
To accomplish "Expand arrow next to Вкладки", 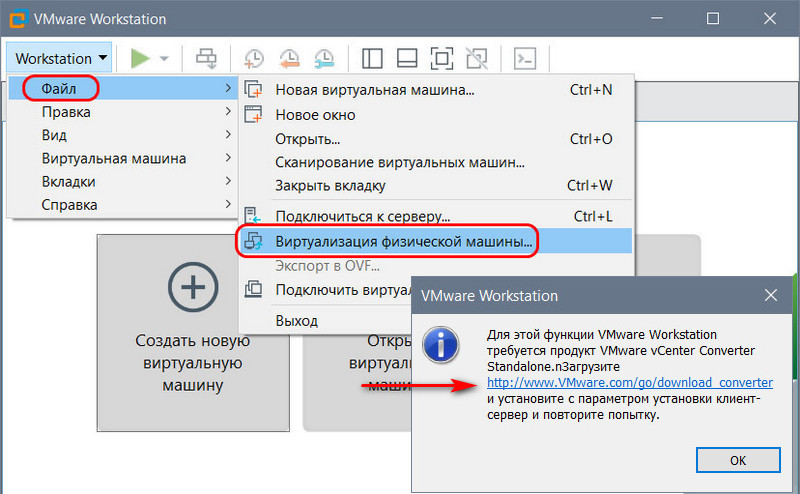I will click(228, 181).
